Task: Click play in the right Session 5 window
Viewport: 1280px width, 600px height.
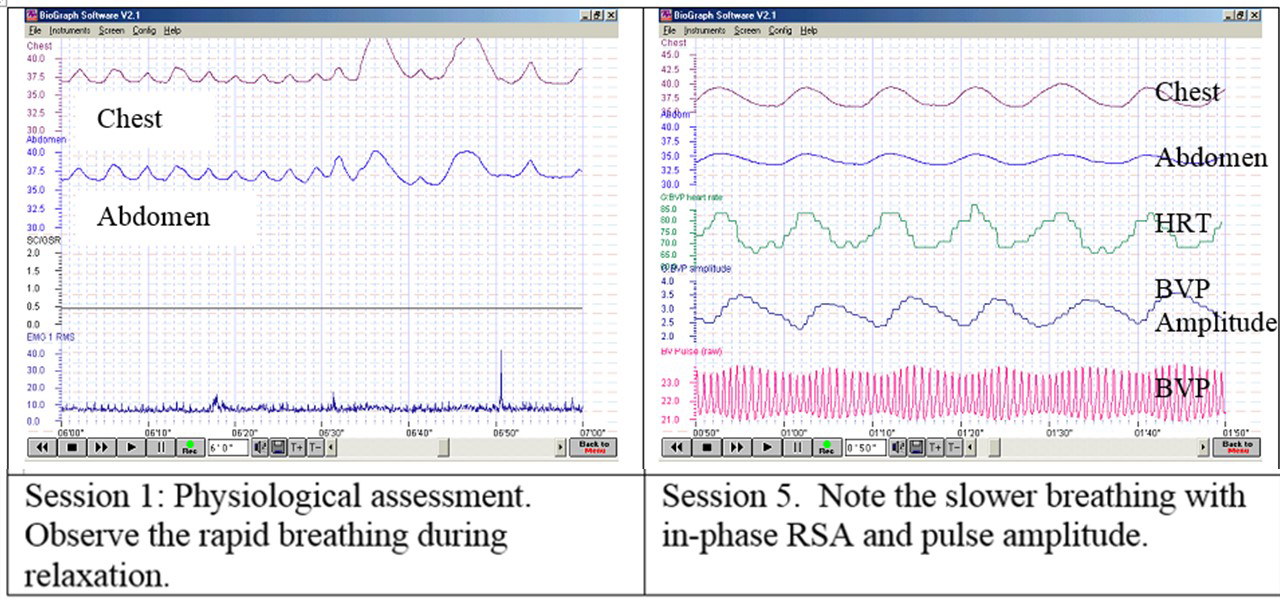Action: 766,448
